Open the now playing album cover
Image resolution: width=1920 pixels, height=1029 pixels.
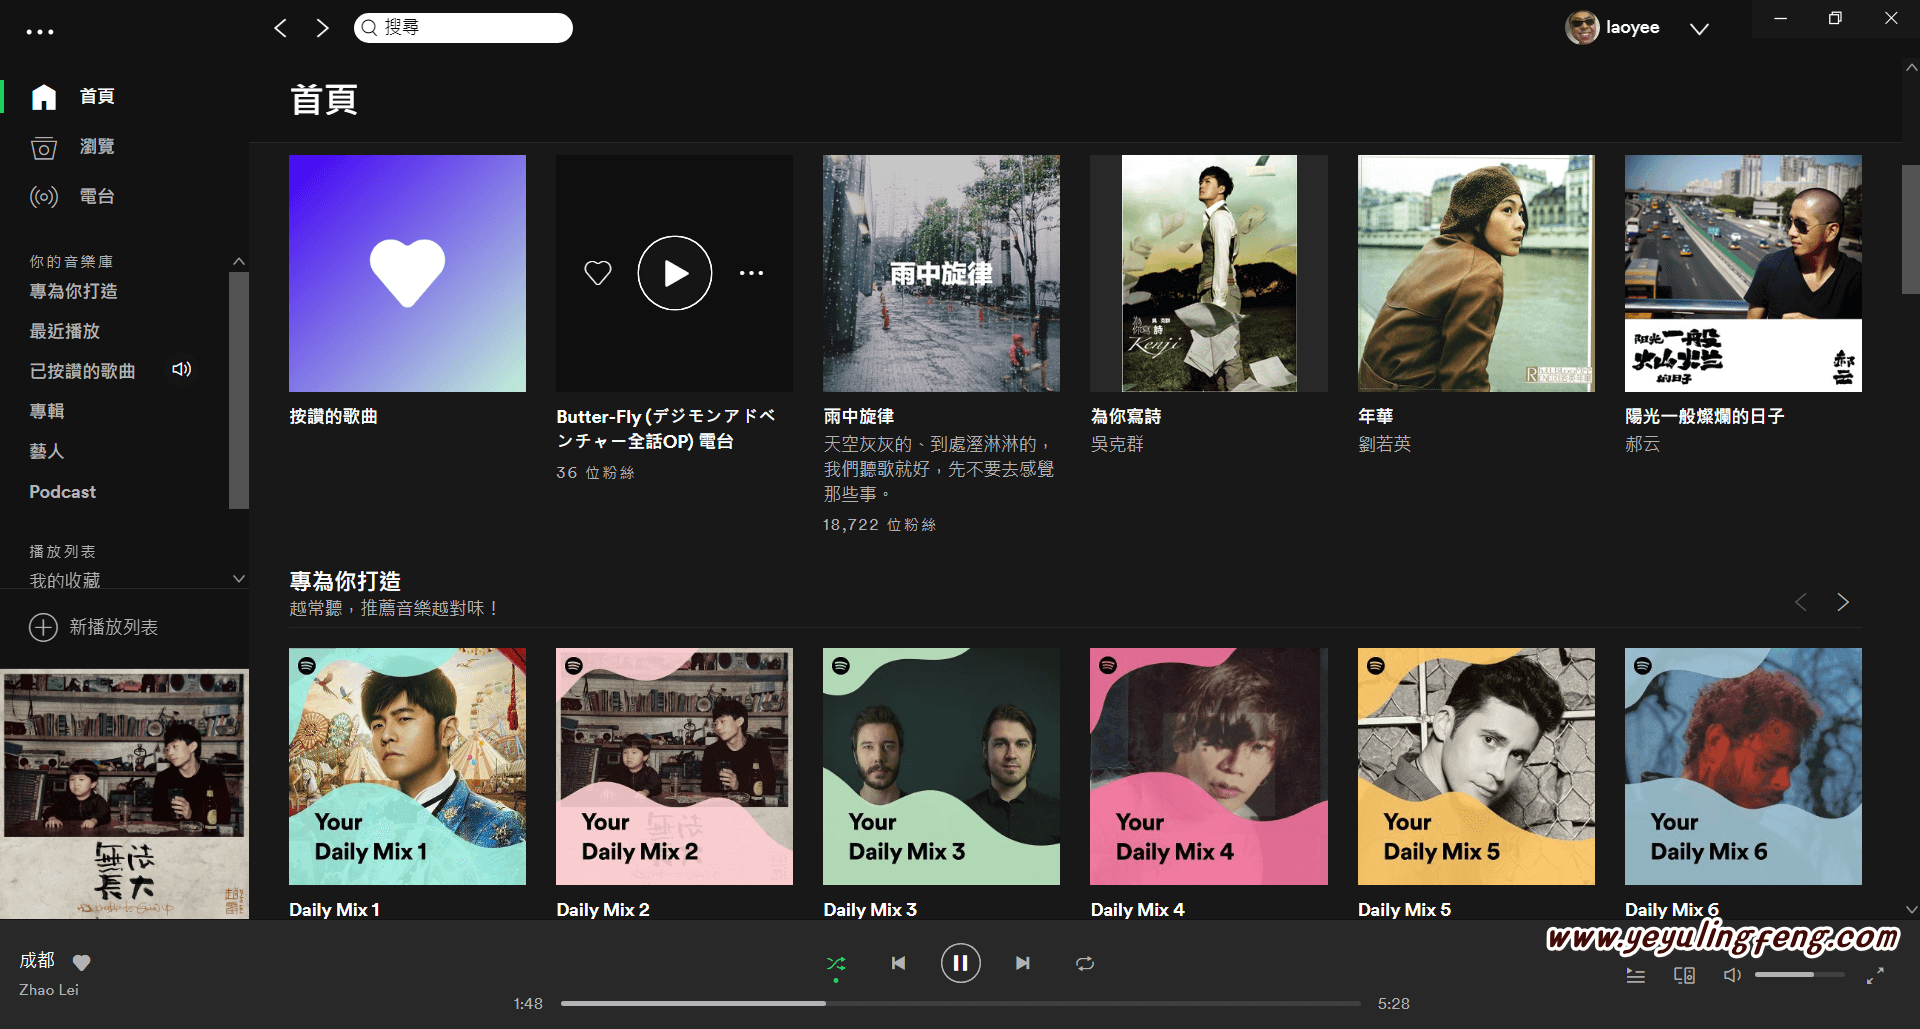[x=124, y=794]
